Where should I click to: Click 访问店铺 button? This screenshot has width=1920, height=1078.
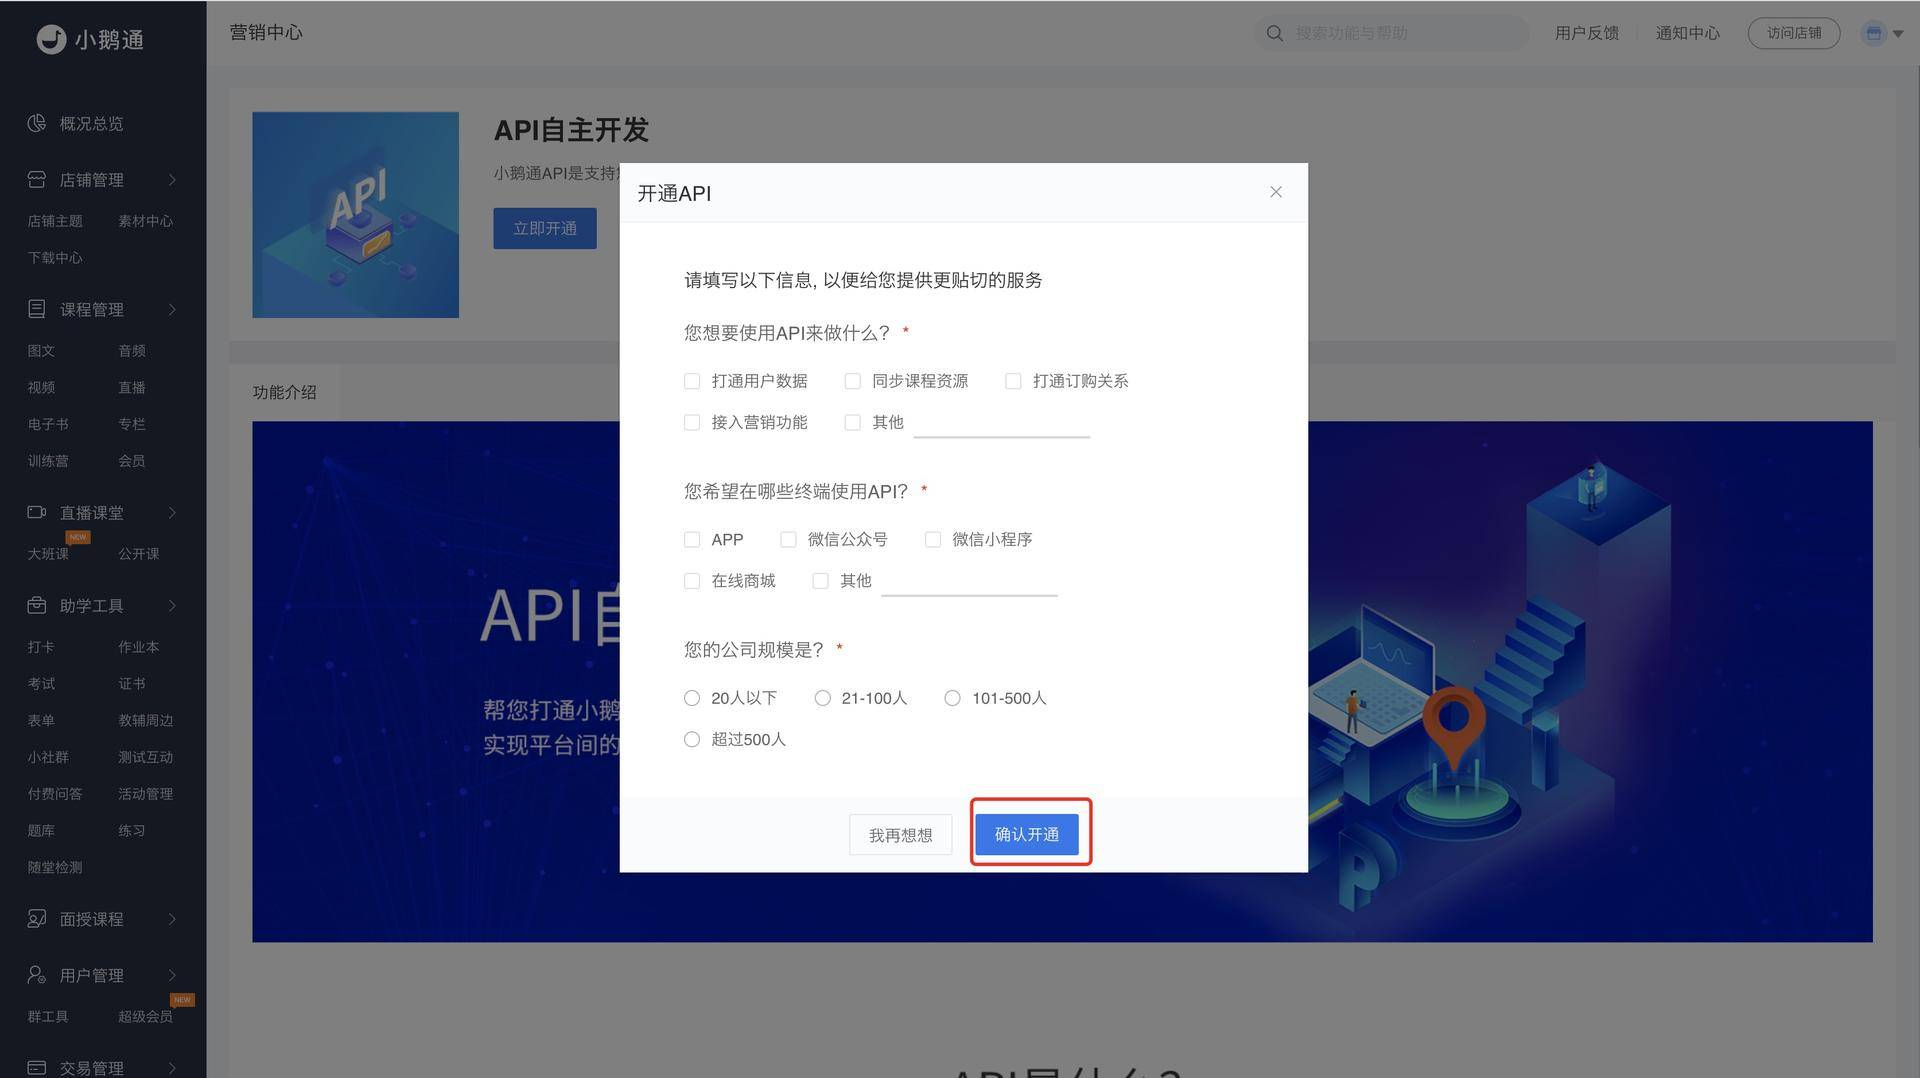click(x=1794, y=33)
